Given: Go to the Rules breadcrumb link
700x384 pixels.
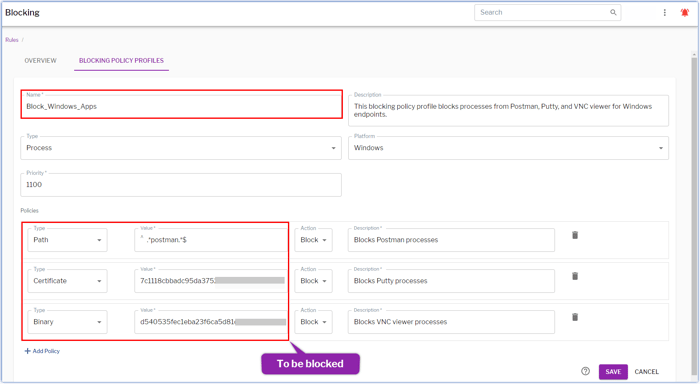Looking at the screenshot, I should [x=12, y=40].
